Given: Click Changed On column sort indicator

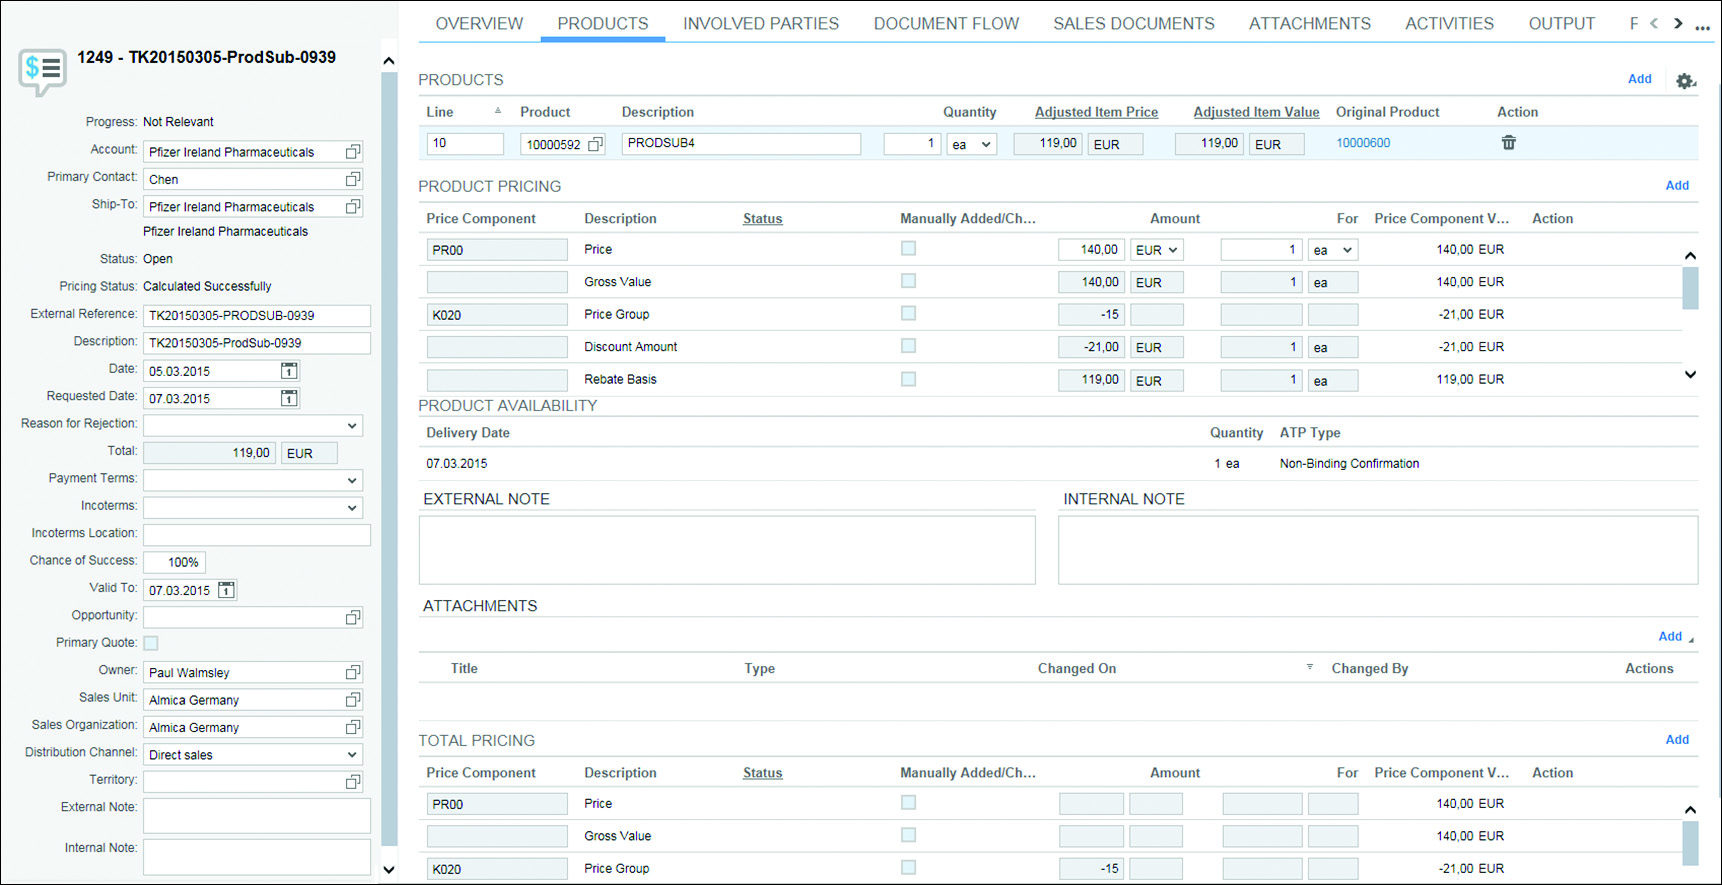Looking at the screenshot, I should 1310,667.
